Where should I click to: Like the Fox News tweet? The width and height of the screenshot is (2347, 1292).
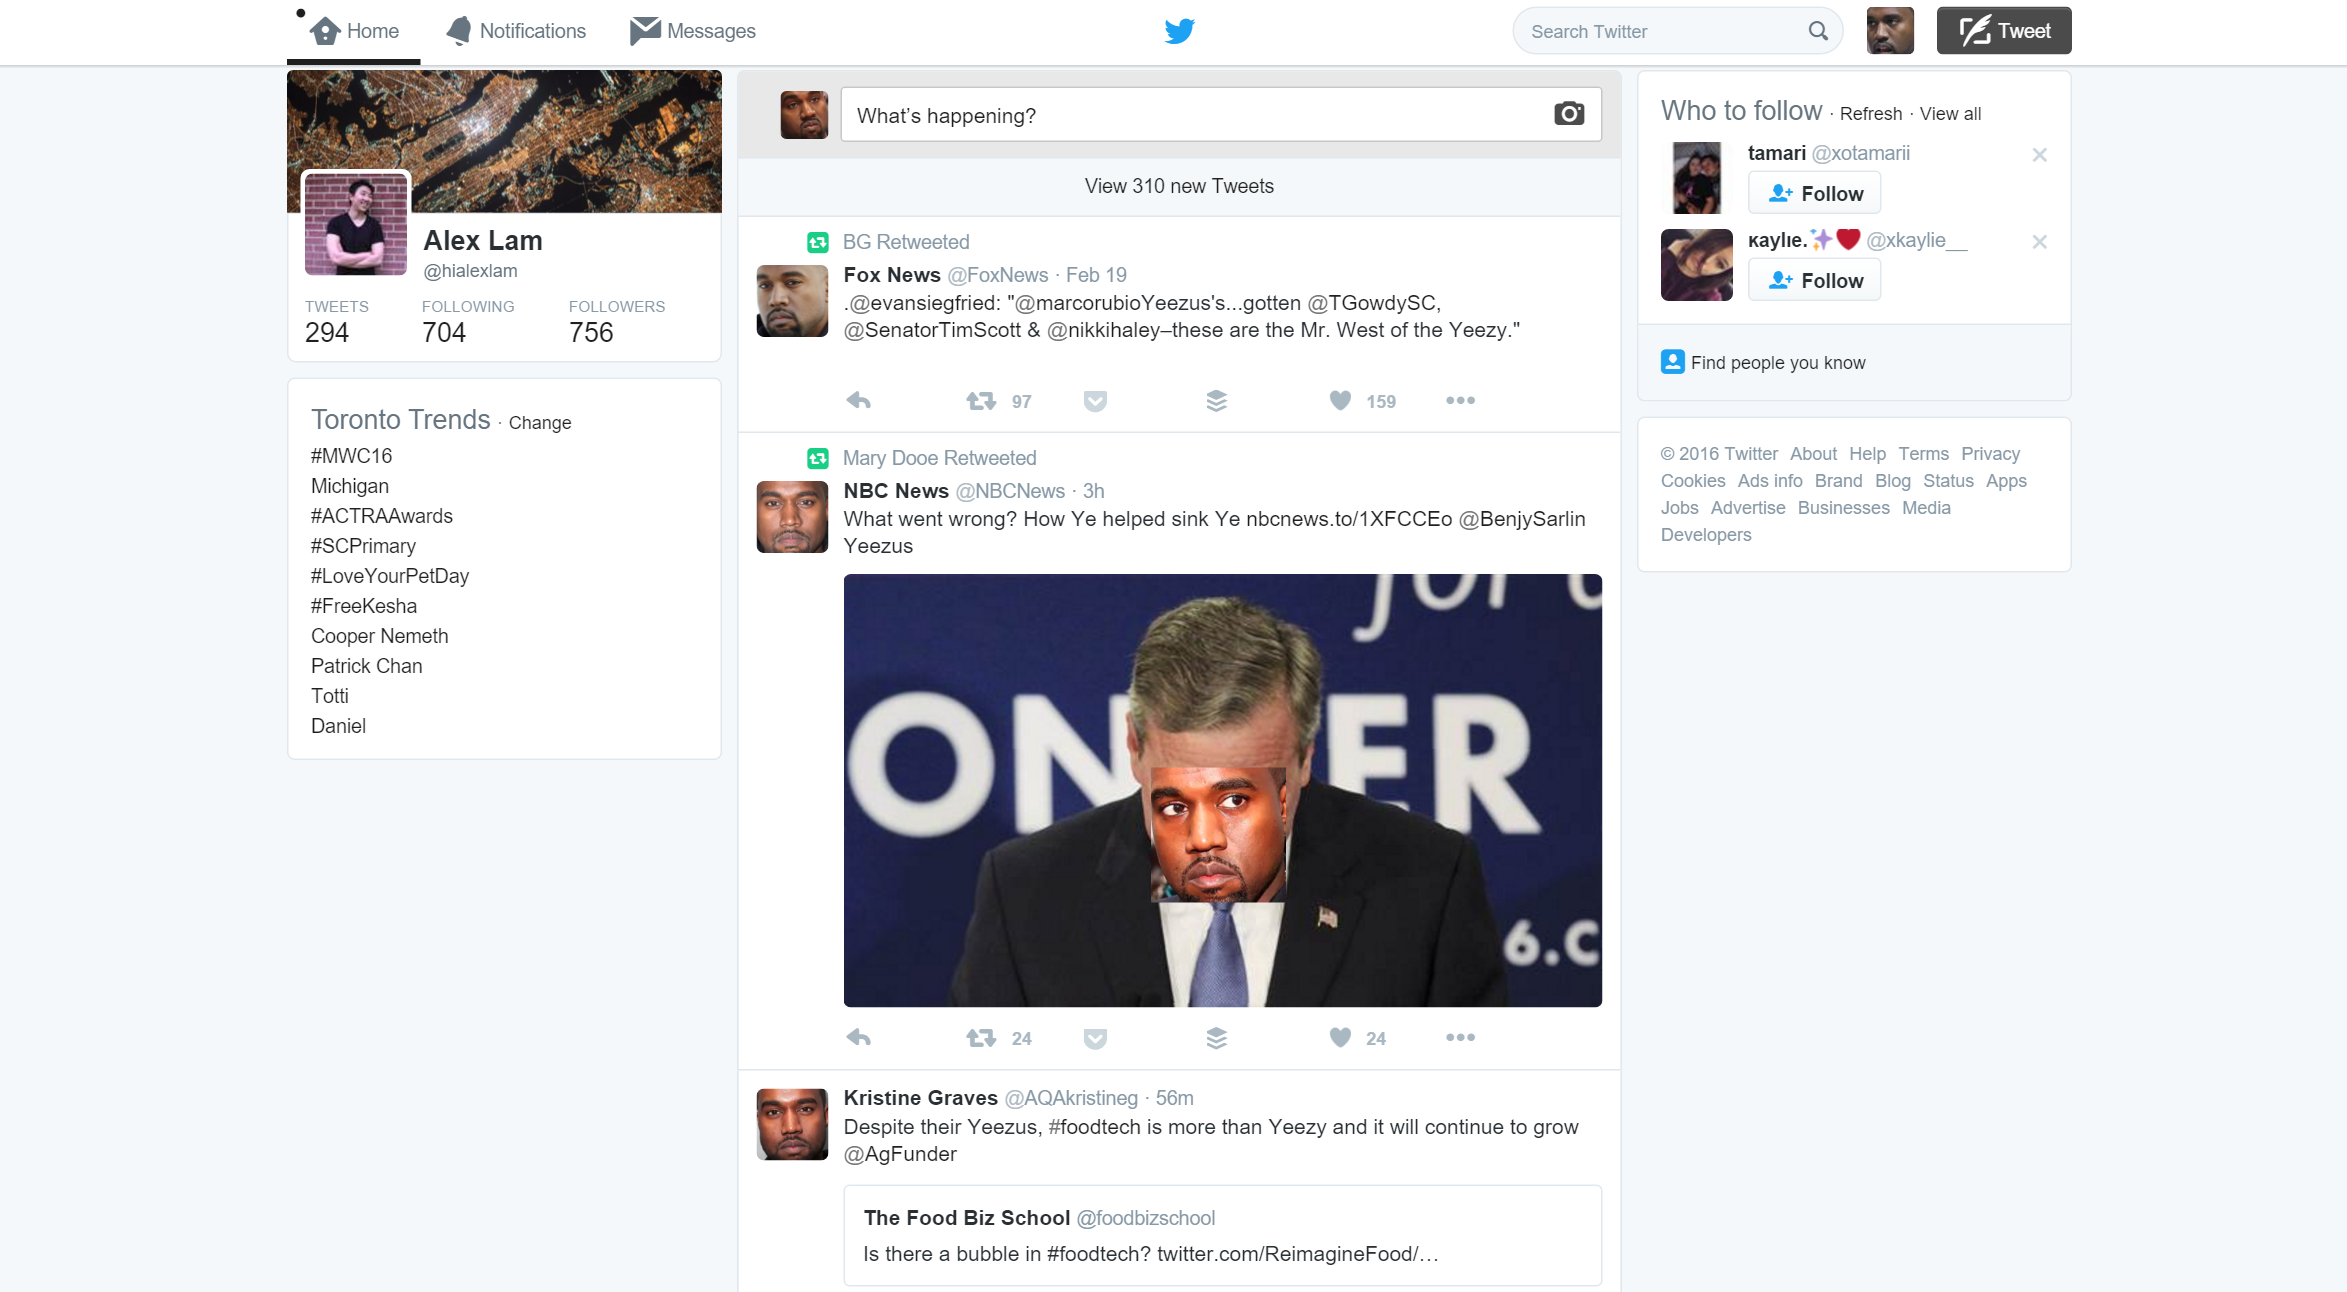1340,401
